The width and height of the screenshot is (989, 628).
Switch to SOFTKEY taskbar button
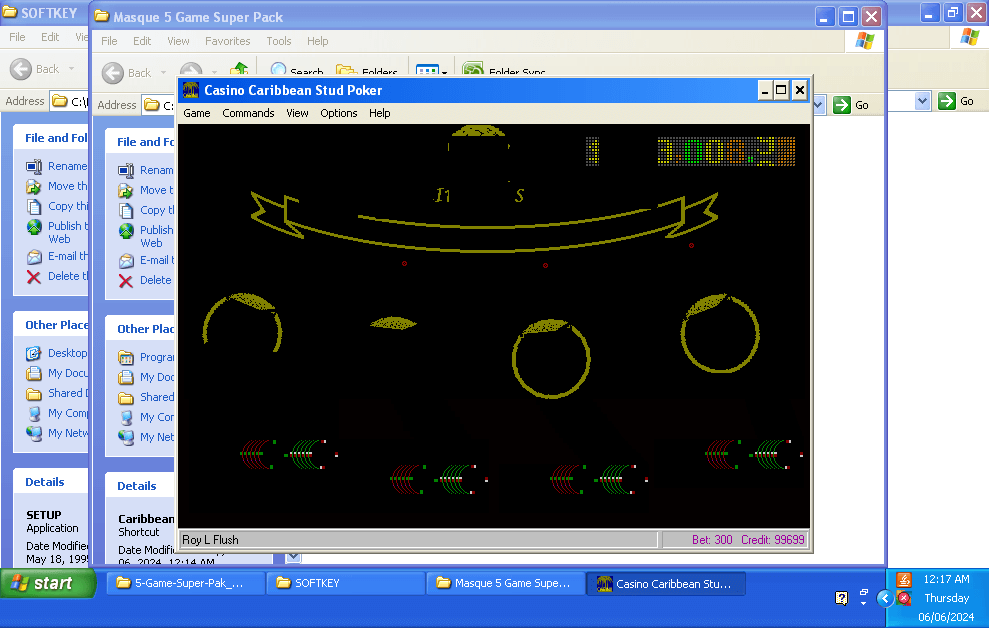tap(346, 583)
